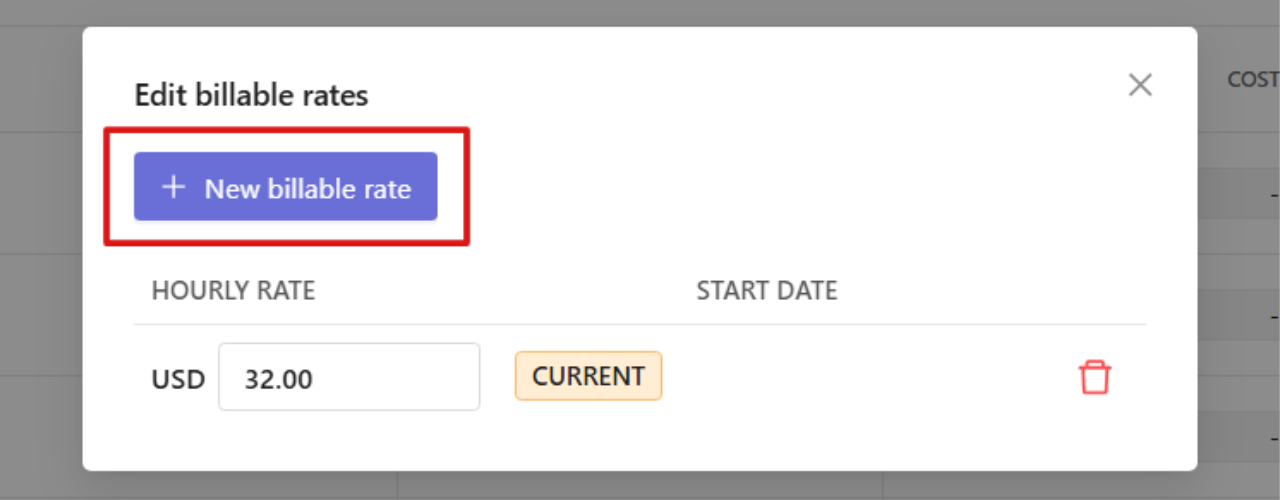This screenshot has height=500, width=1280.
Task: Close the Edit billable rates dialog
Action: point(1140,85)
